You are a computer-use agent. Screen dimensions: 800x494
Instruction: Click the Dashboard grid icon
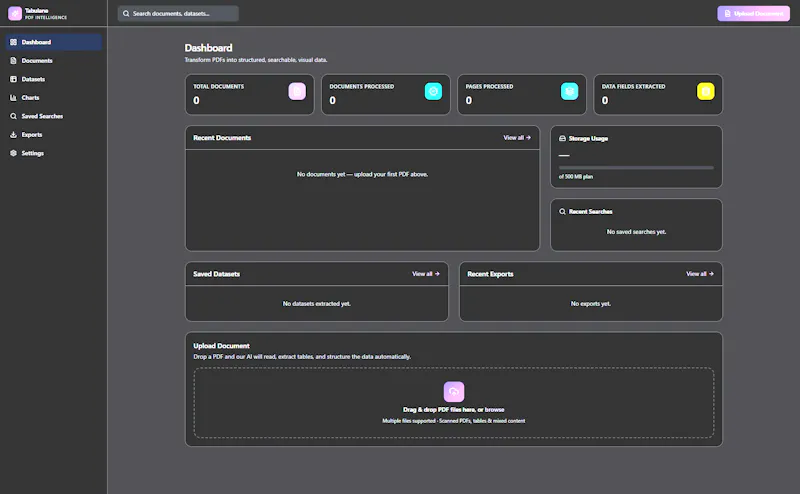[x=13, y=42]
